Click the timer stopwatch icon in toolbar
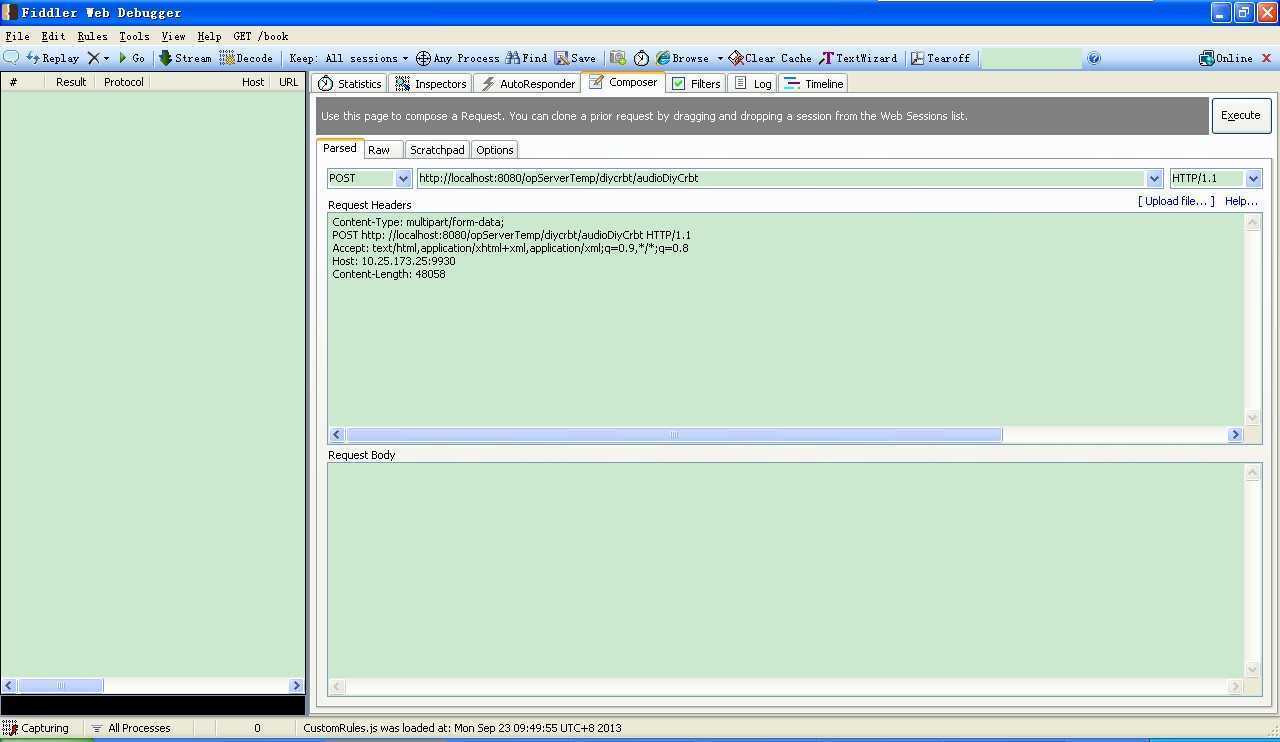 (641, 58)
